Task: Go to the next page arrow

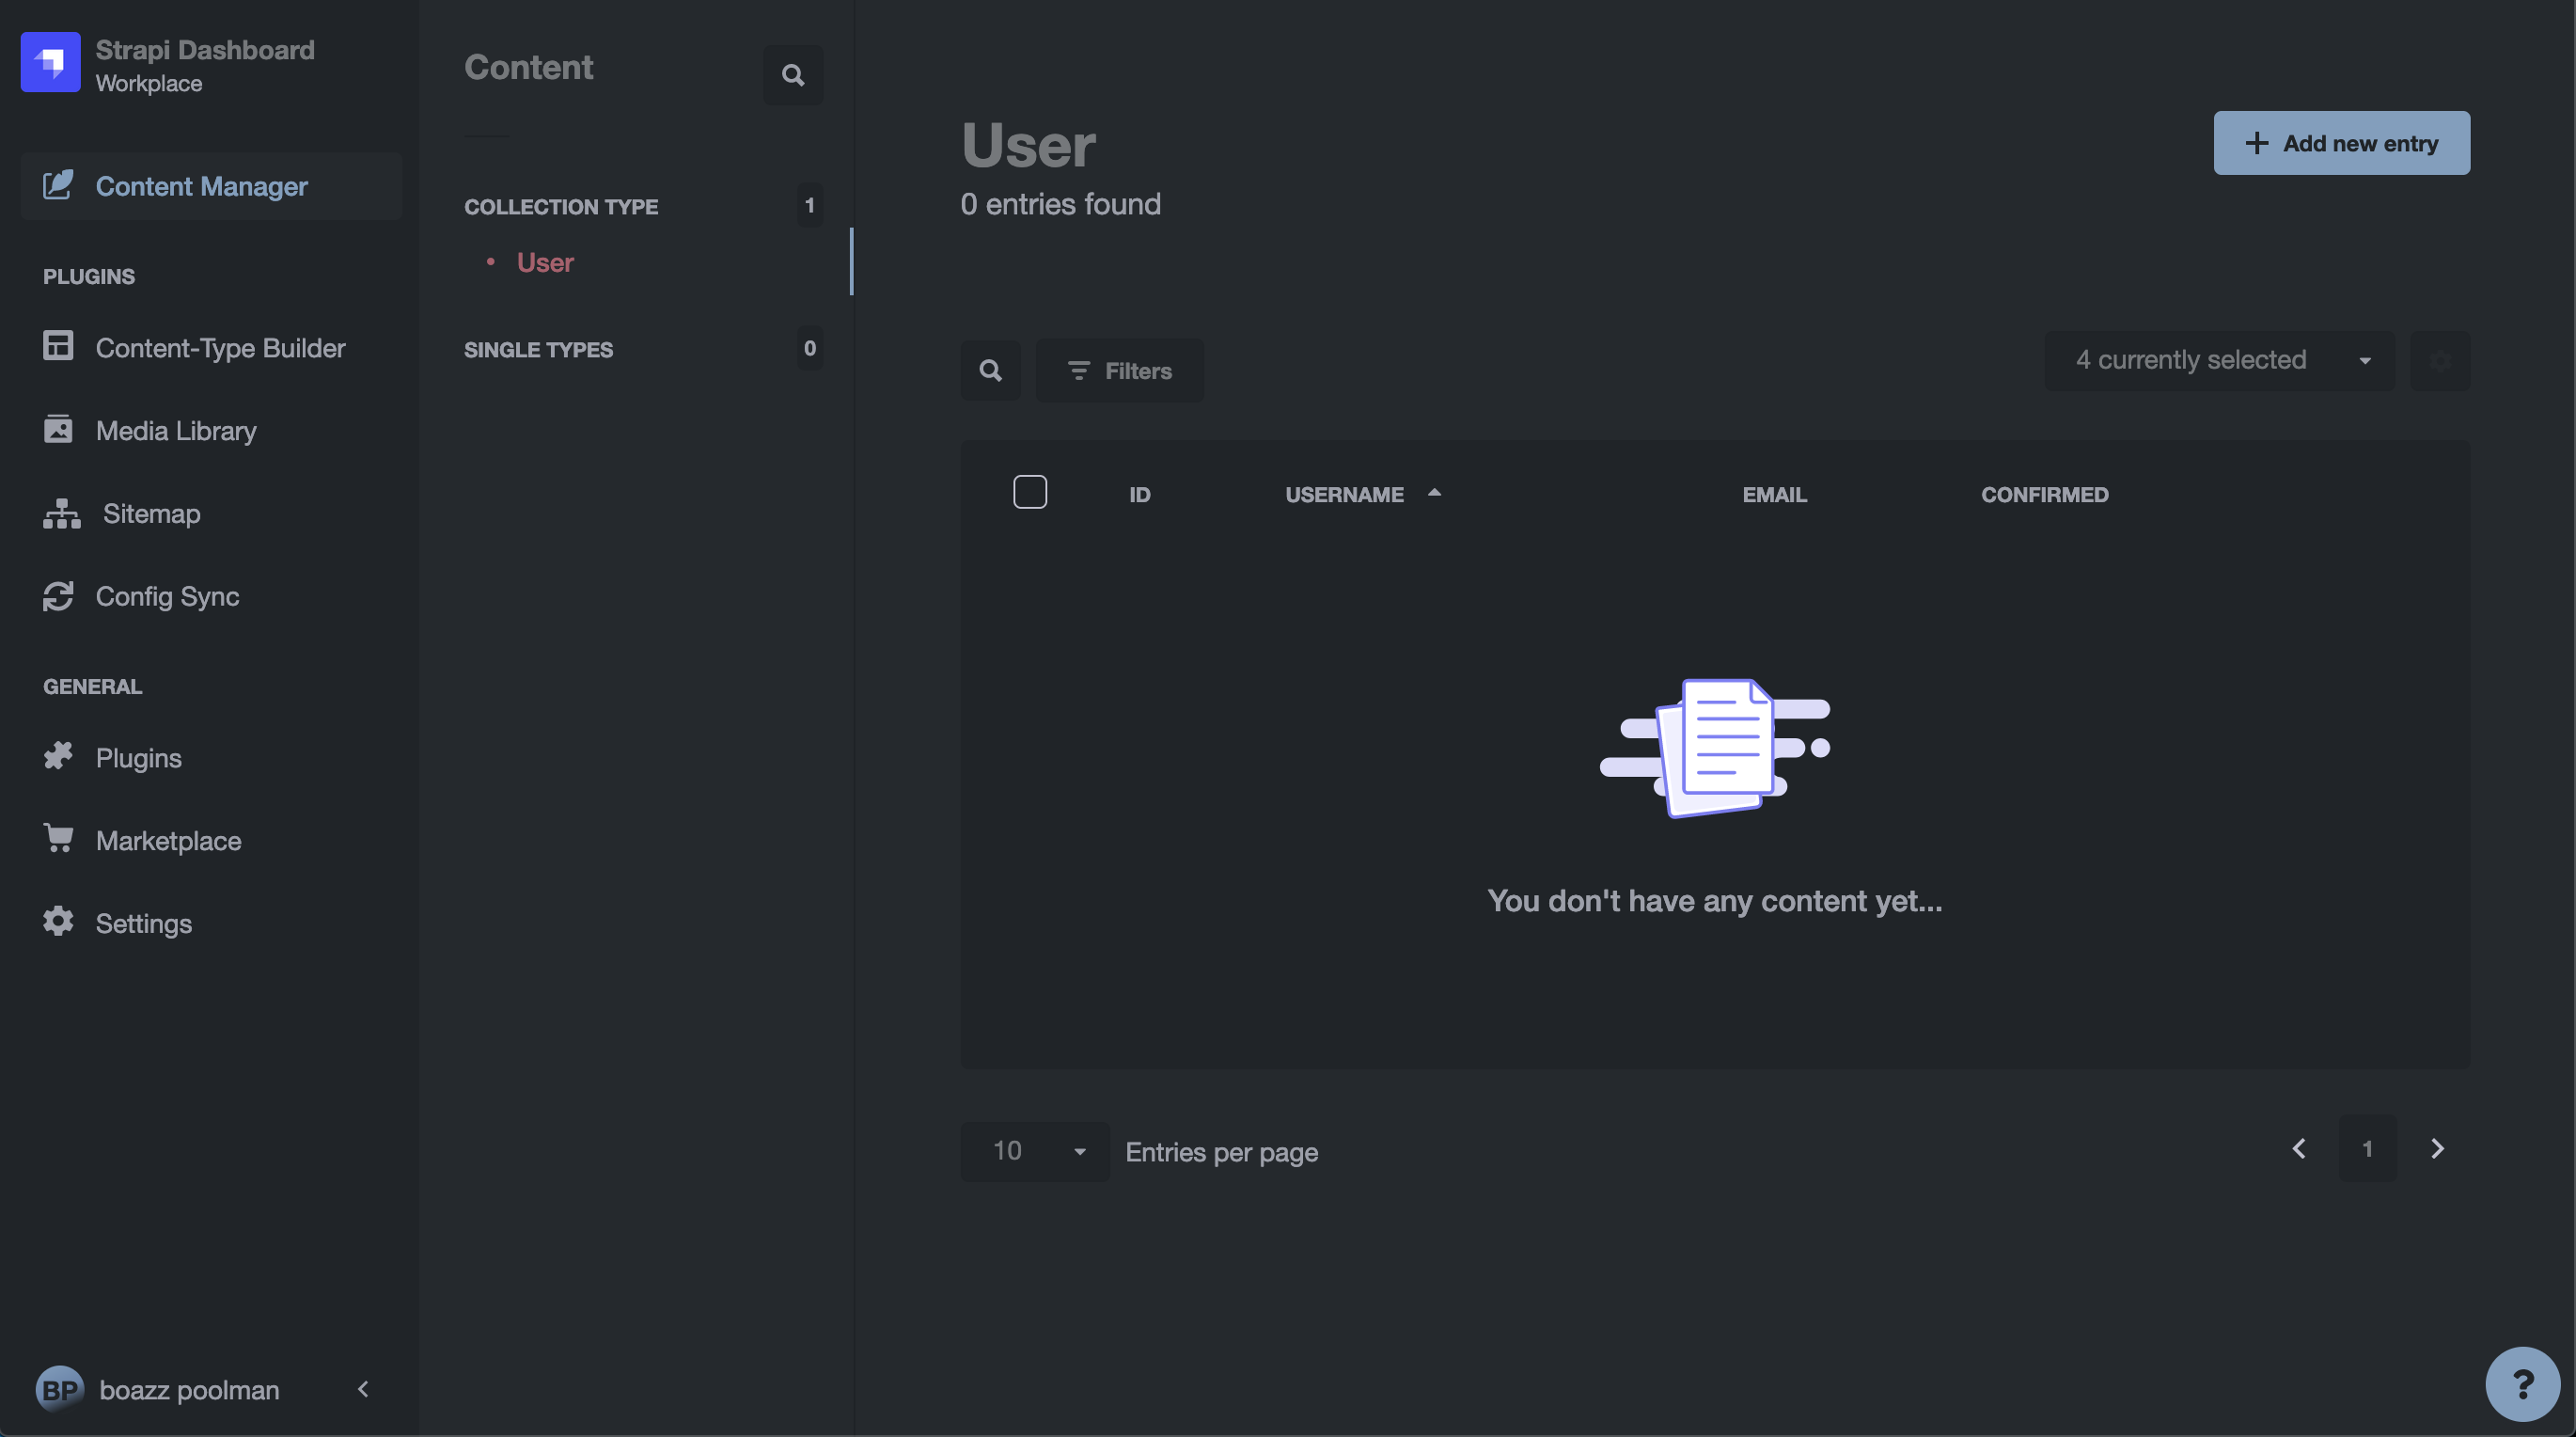Action: tap(2436, 1149)
